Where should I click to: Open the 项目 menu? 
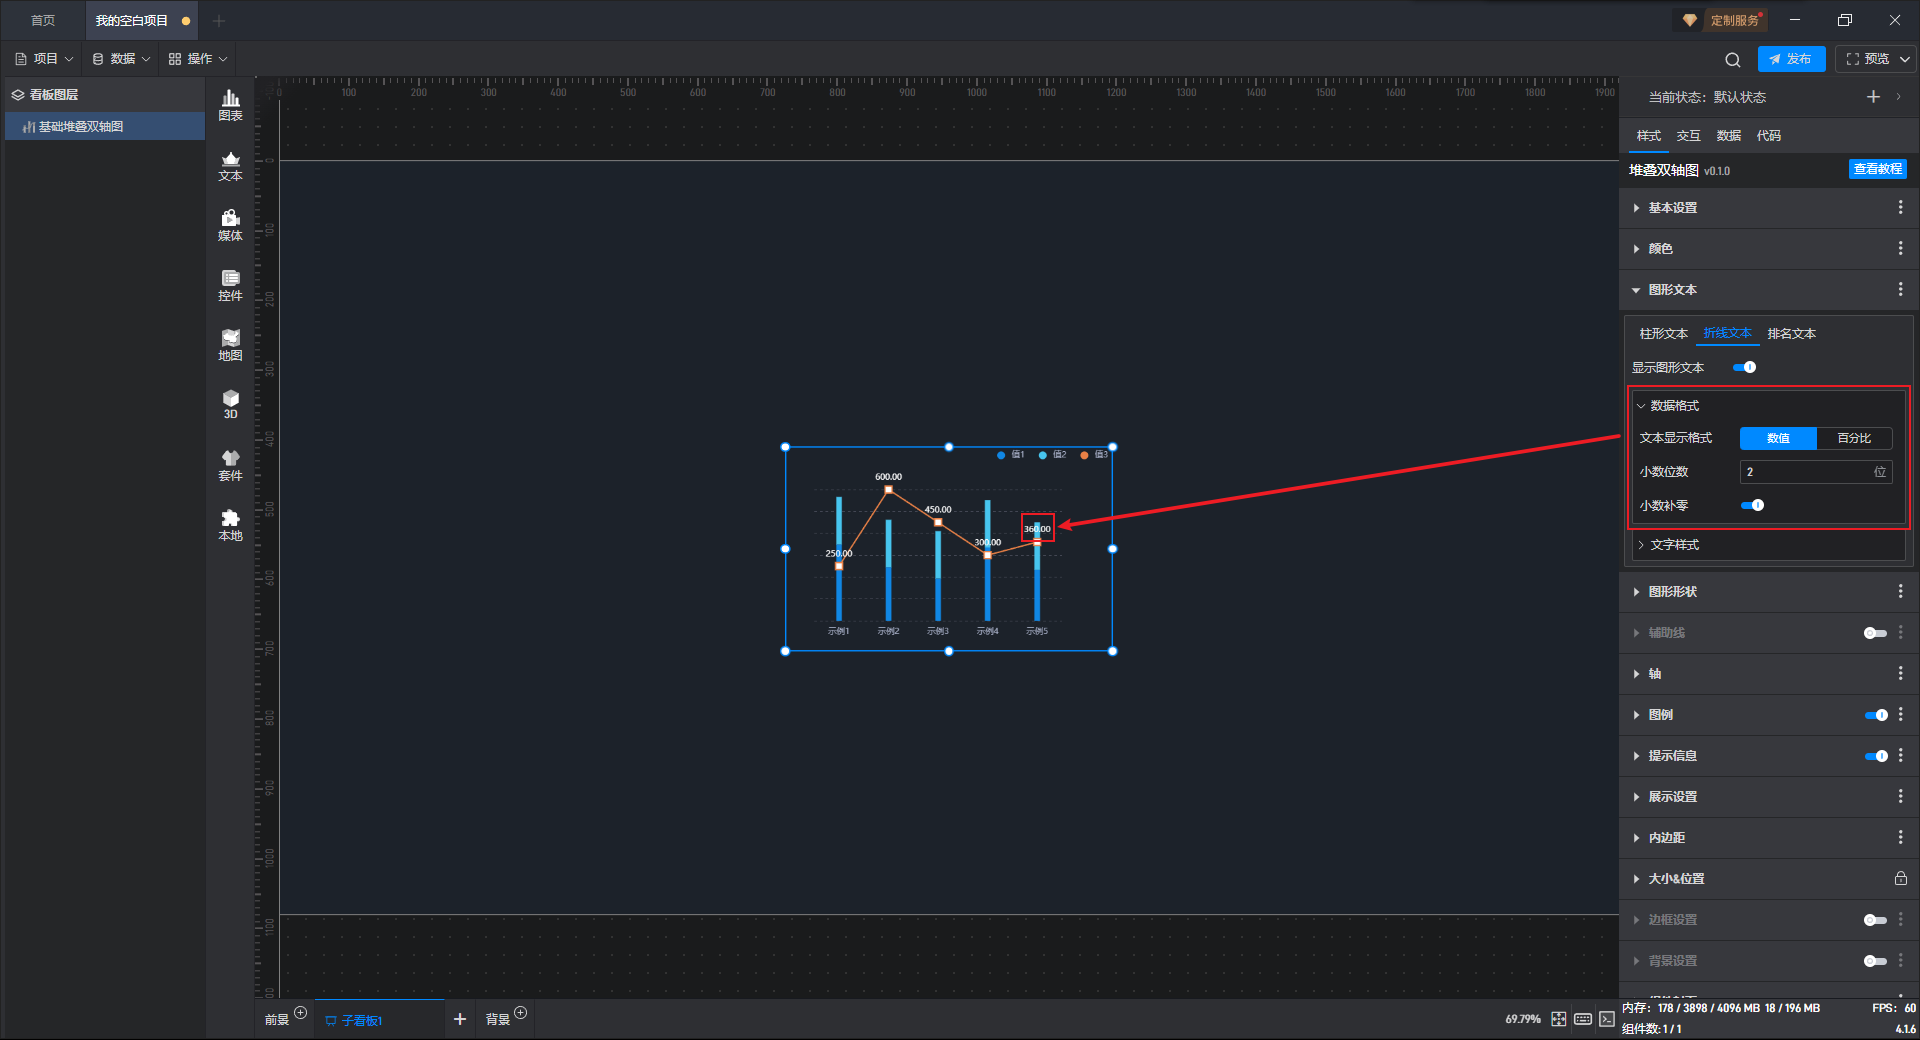pyautogui.click(x=44, y=59)
